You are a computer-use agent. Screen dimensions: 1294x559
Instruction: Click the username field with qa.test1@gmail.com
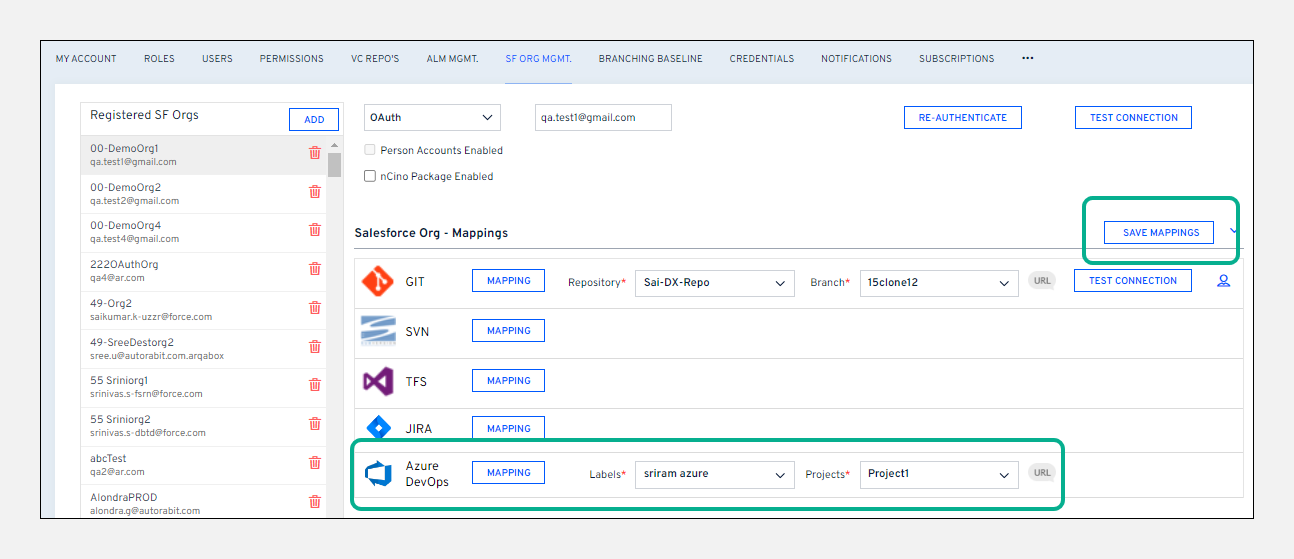[603, 118]
